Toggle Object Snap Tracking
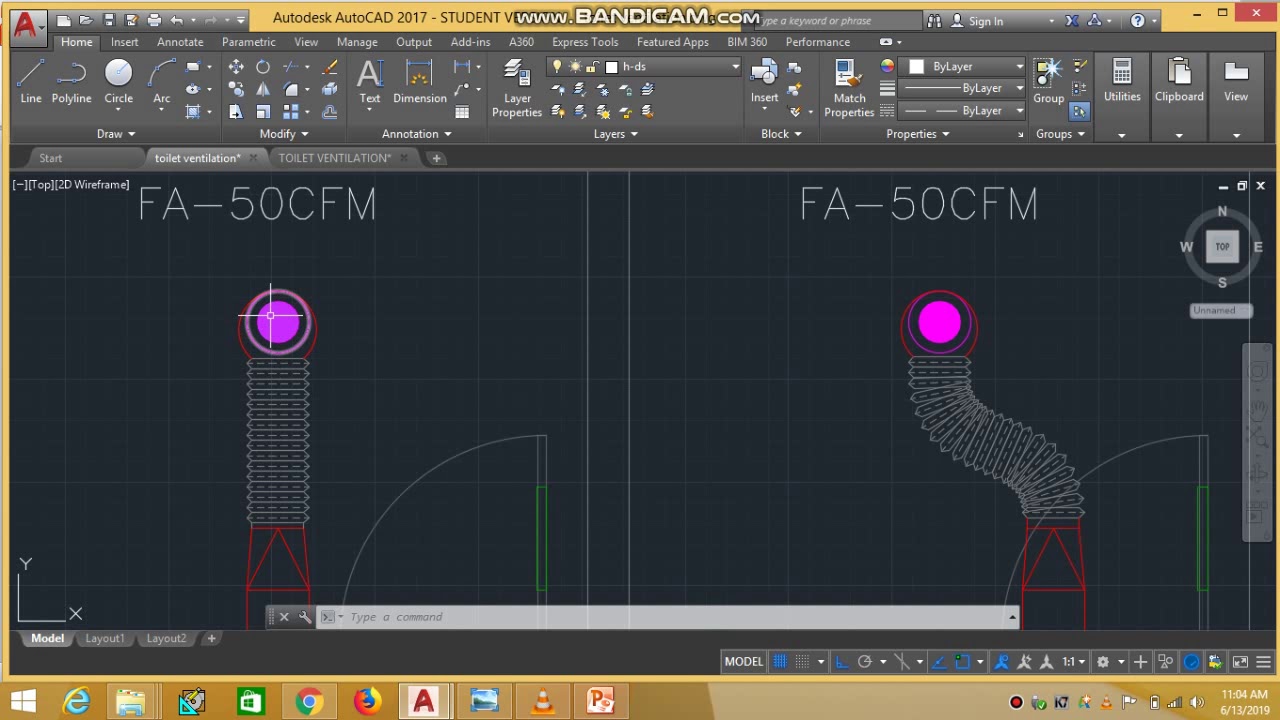The width and height of the screenshot is (1280, 720). (x=939, y=661)
